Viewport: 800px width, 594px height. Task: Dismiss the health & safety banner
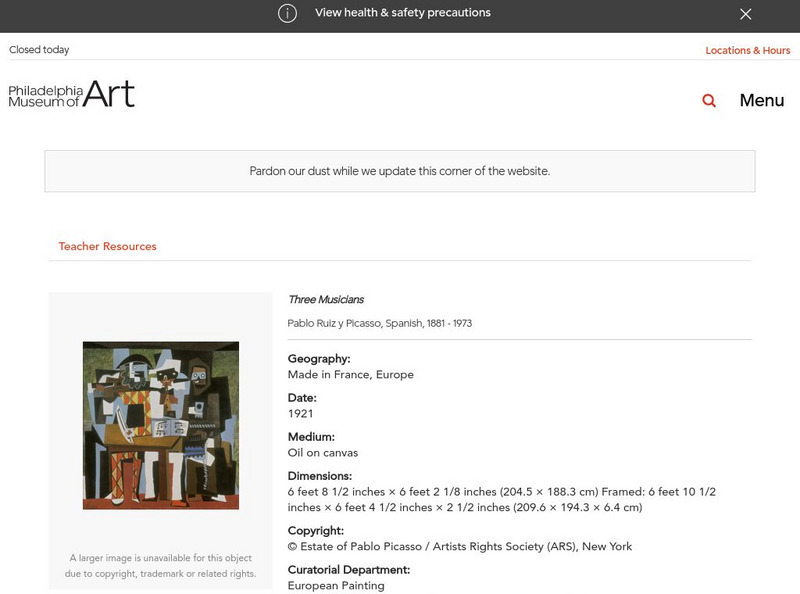745,14
